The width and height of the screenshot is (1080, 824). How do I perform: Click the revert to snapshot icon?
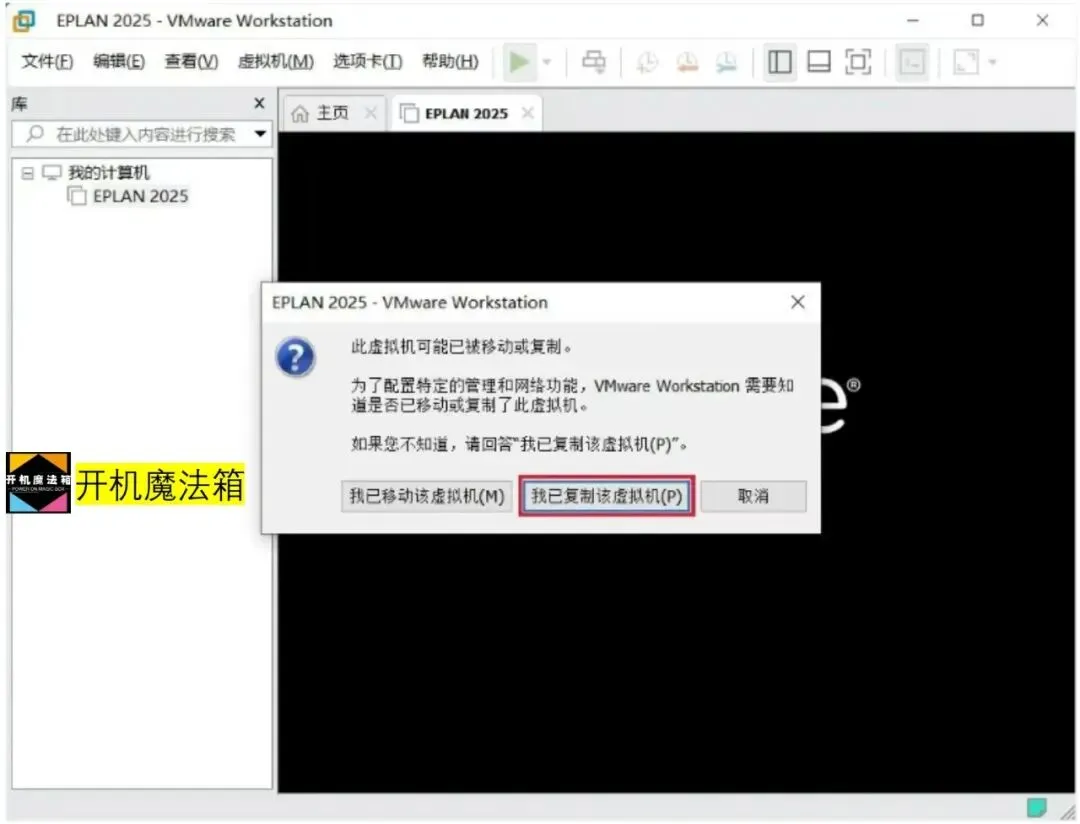click(687, 63)
